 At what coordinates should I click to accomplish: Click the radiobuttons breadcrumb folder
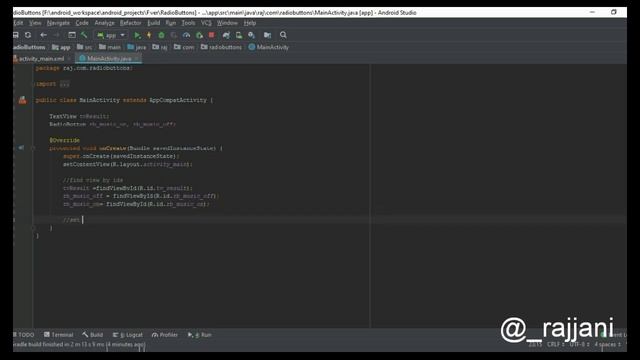[x=221, y=47]
